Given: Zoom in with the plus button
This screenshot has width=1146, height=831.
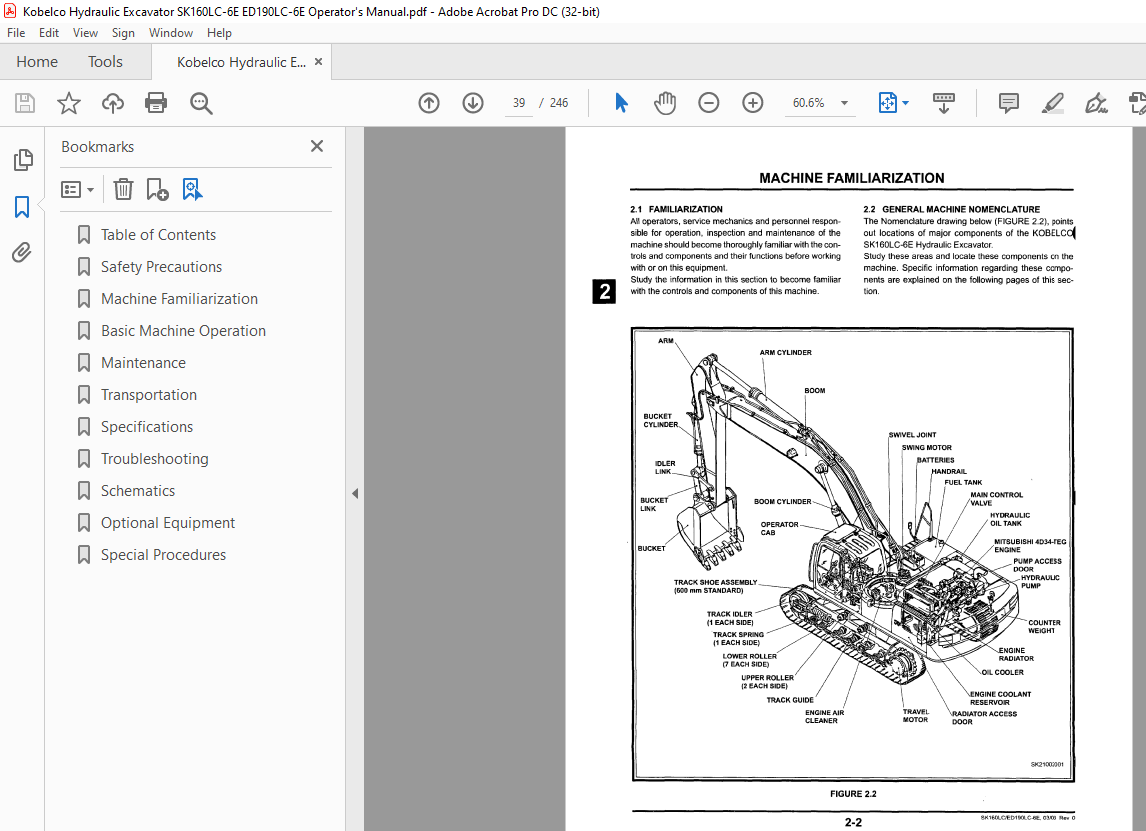Looking at the screenshot, I should tap(753, 103).
